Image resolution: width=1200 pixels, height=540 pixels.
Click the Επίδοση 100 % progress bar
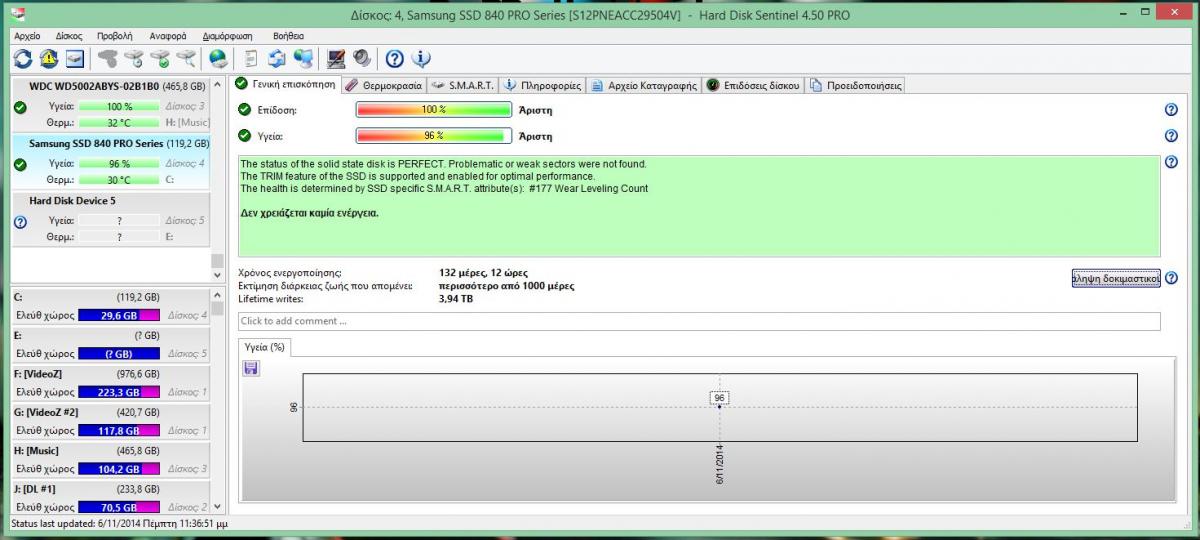tap(433, 110)
